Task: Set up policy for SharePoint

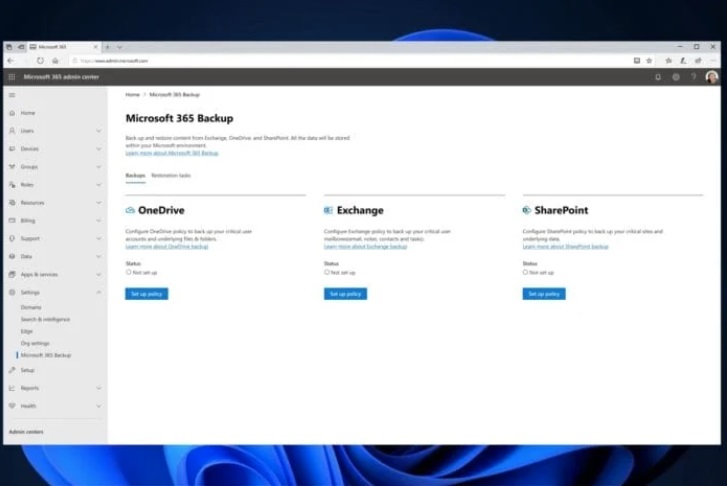Action: (544, 294)
